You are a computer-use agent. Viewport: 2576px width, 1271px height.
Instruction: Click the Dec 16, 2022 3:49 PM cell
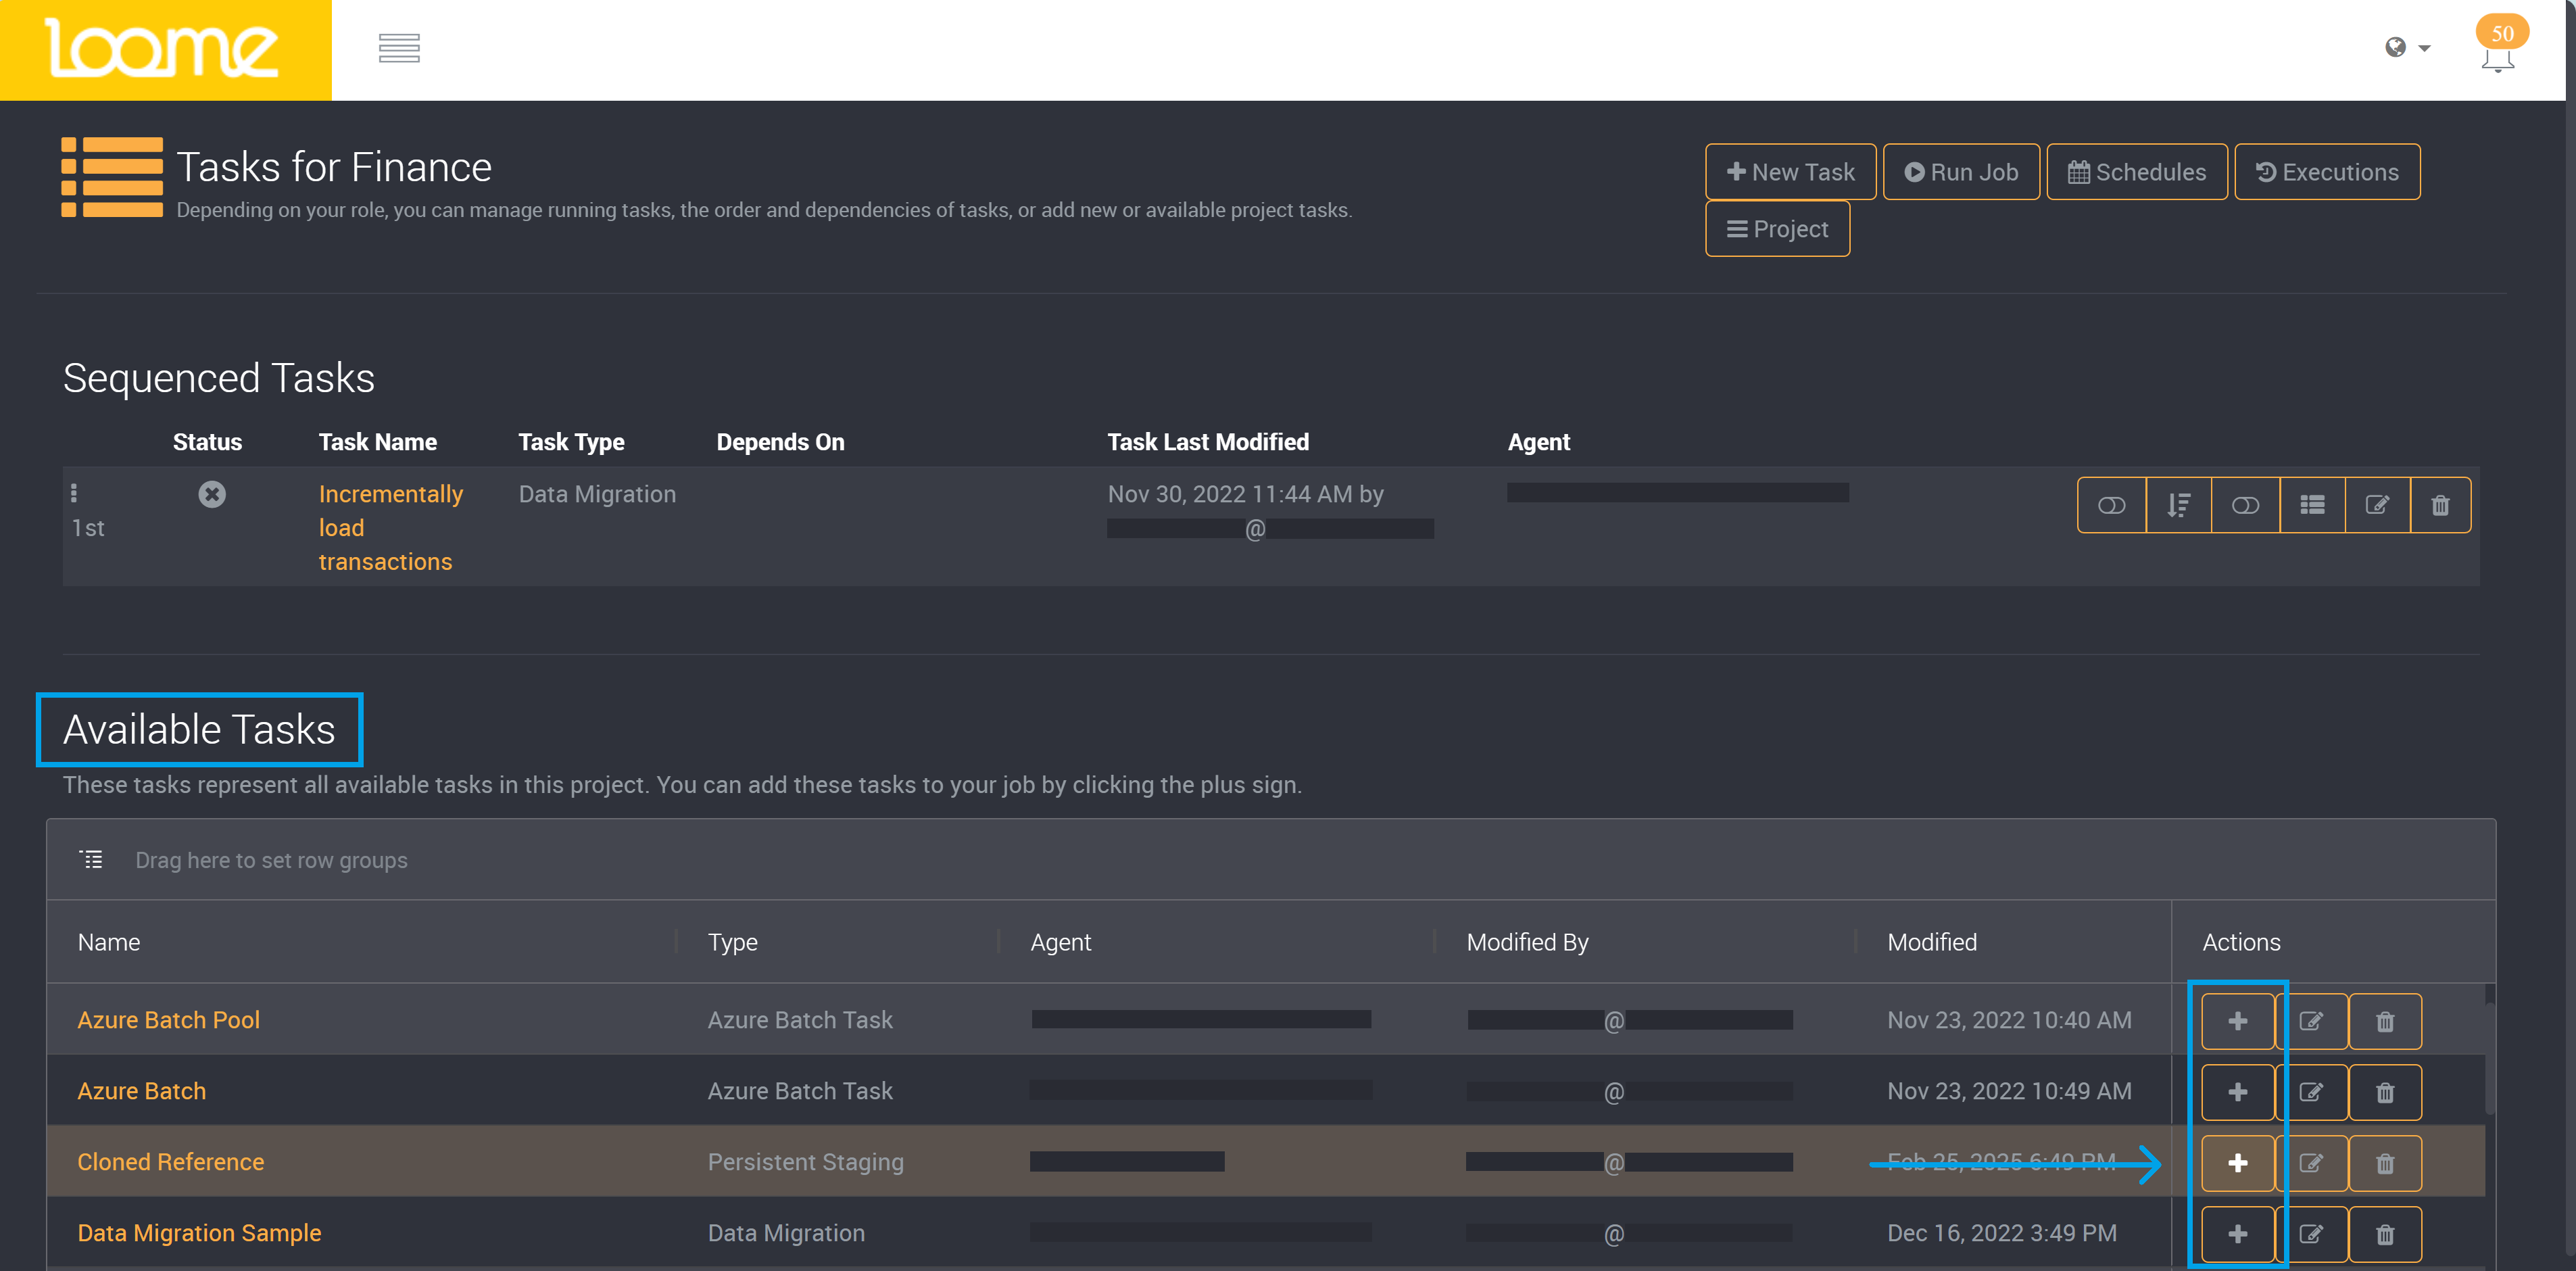[2002, 1233]
